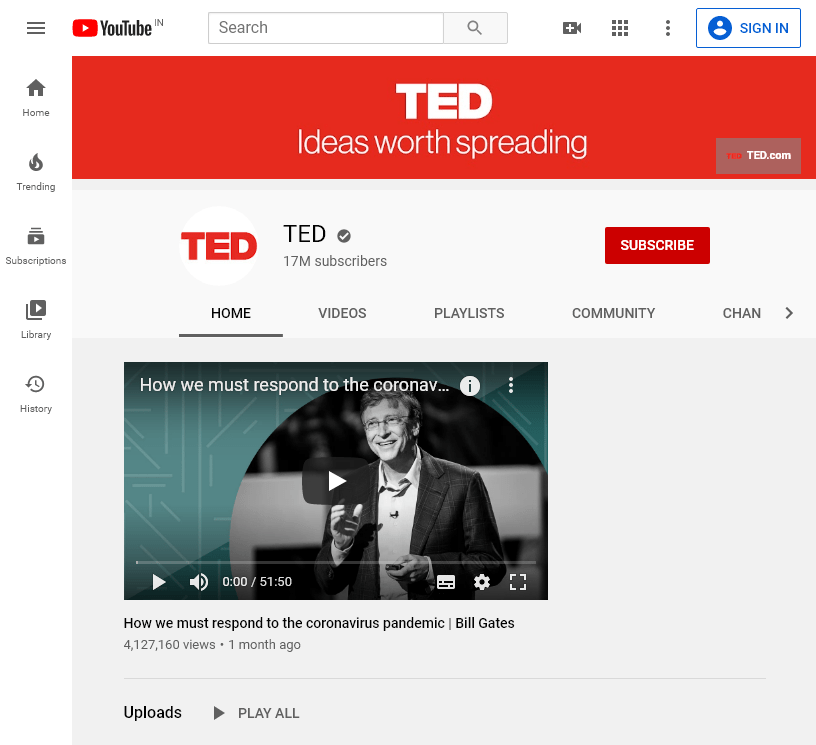Focus the Search input field
This screenshot has height=745, width=816.
coord(326,28)
